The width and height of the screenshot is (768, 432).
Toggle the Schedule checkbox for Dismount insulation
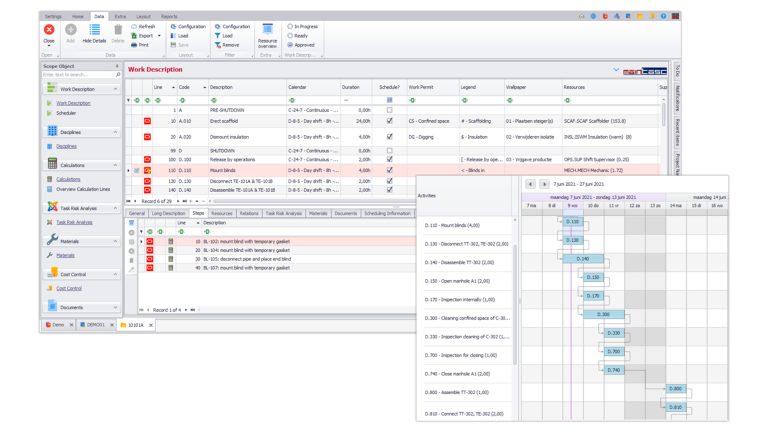pyautogui.click(x=389, y=137)
